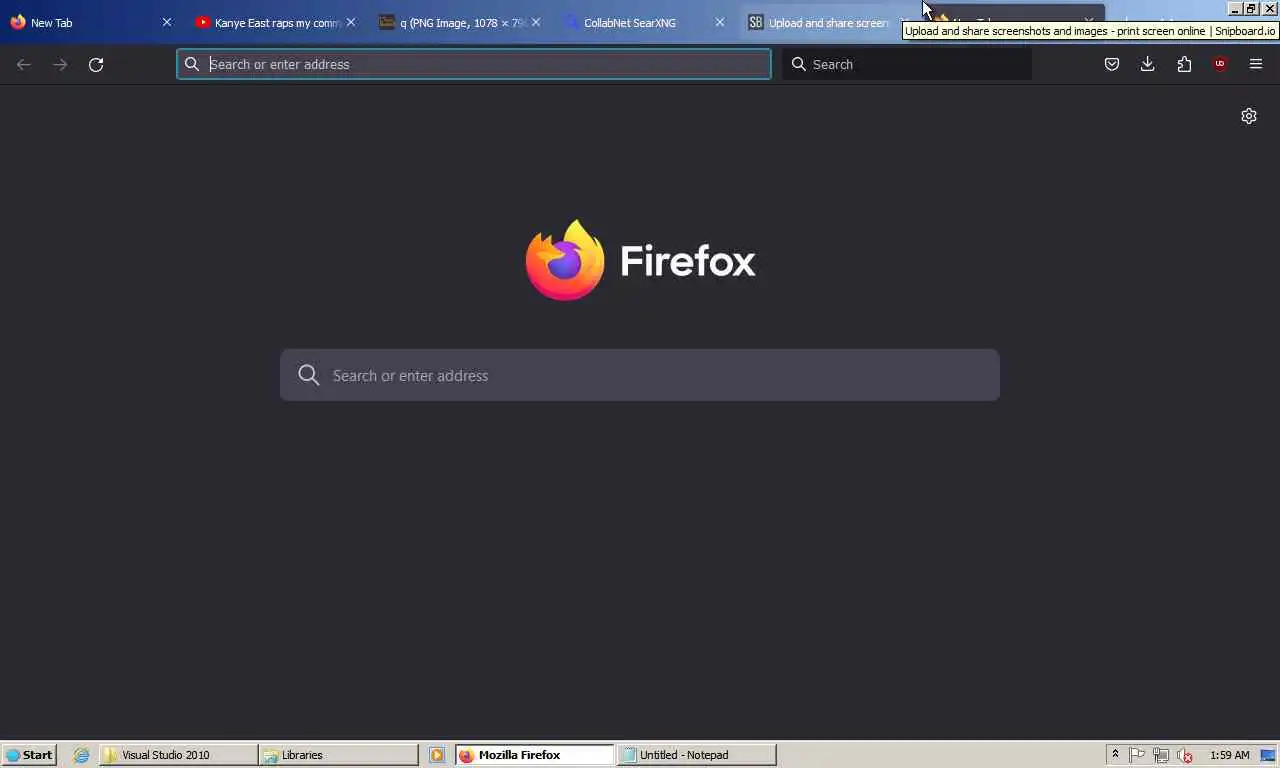Switch to the CollabNet SearXNG tab

click(x=644, y=22)
